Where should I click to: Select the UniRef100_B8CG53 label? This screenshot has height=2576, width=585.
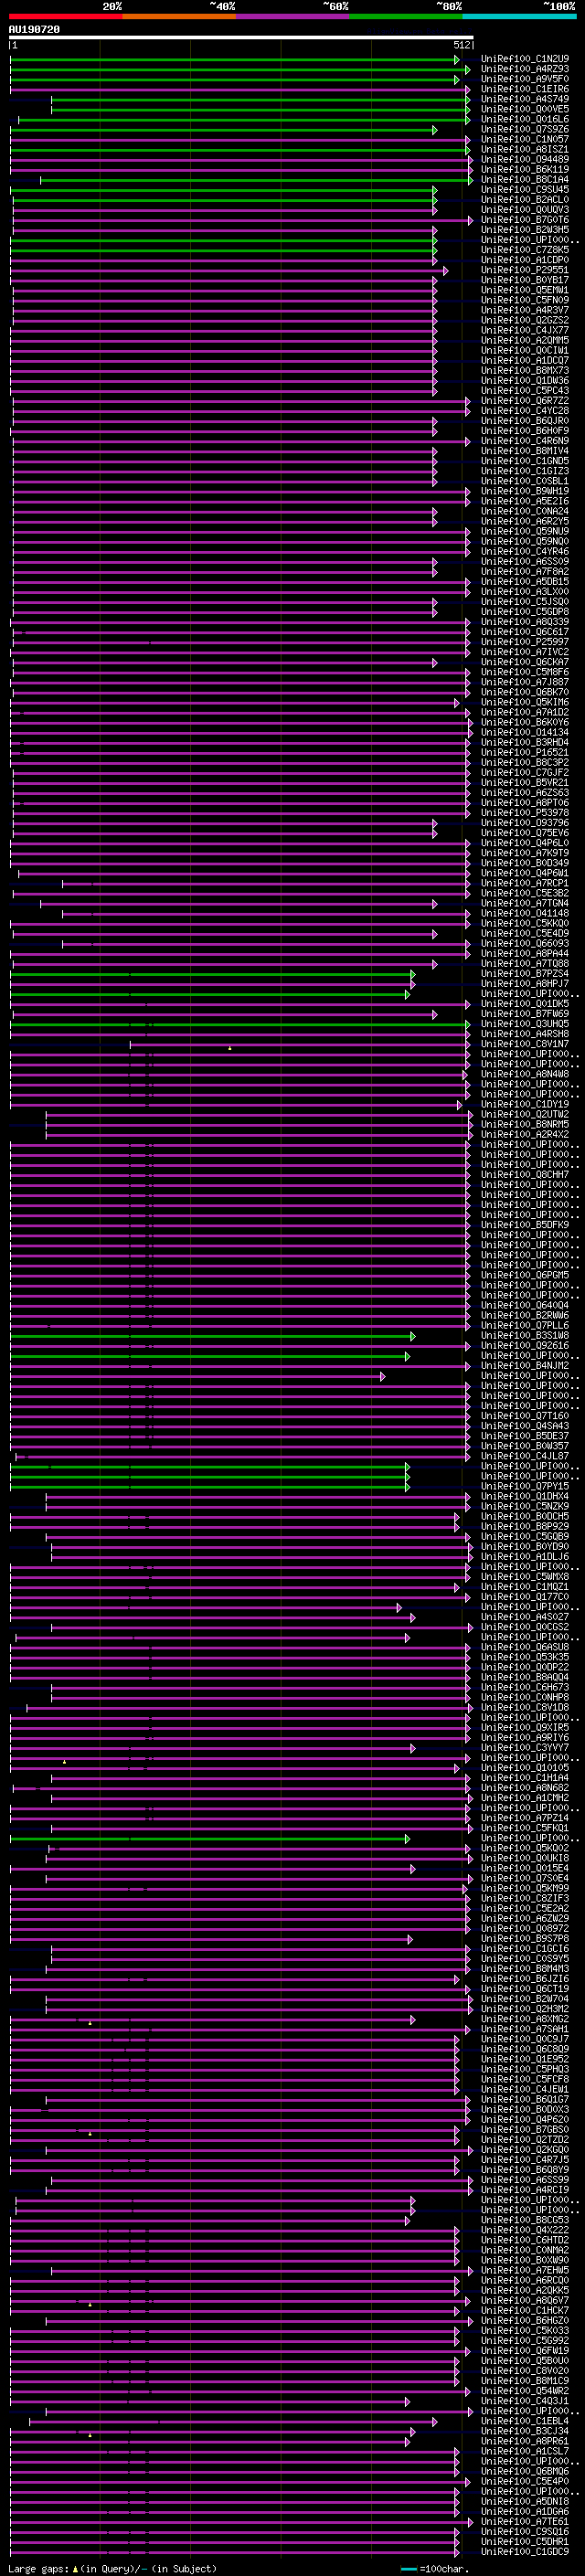[525, 2220]
